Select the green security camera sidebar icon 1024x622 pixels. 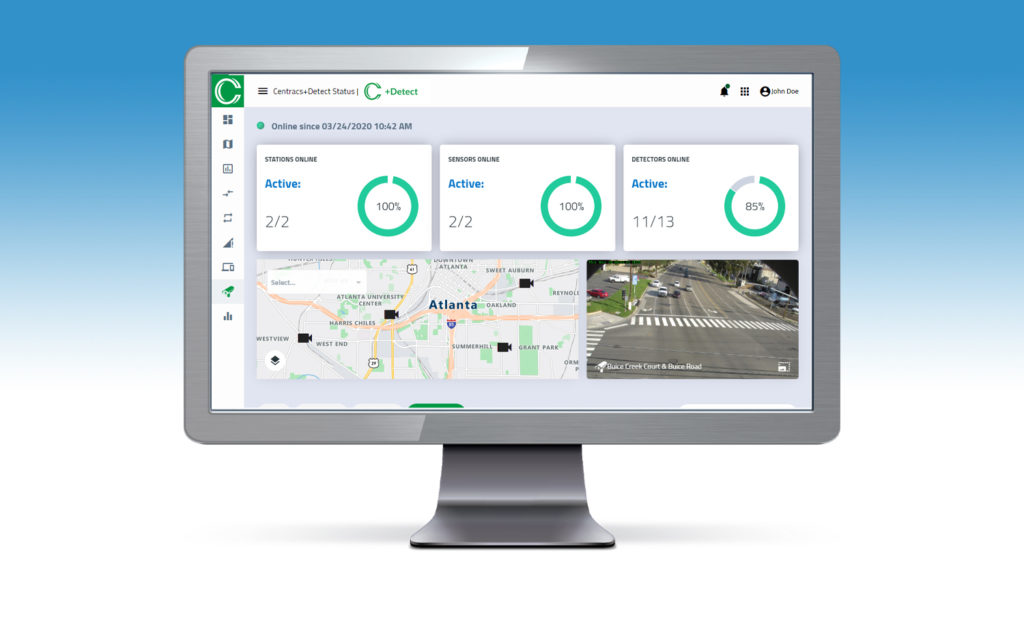228,291
